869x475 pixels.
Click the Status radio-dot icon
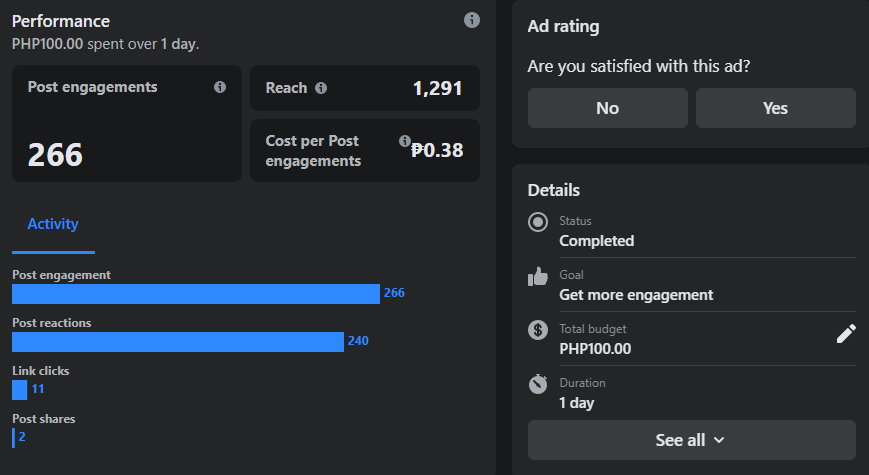click(538, 222)
